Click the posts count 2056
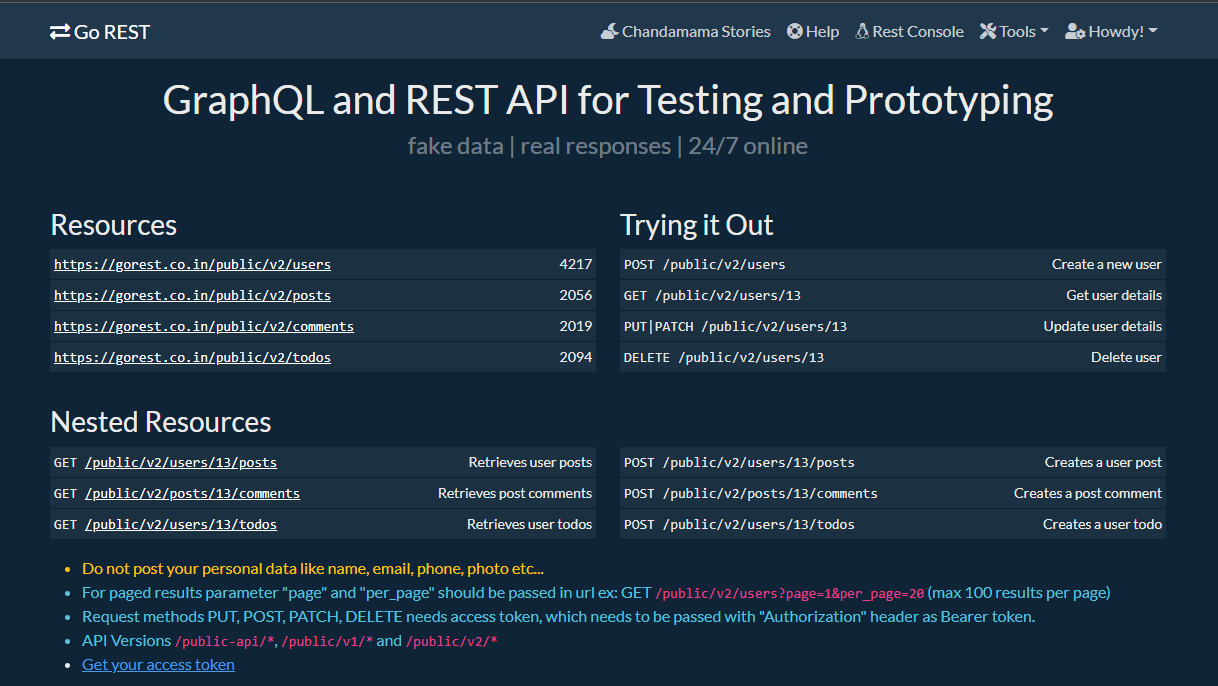The height and width of the screenshot is (686, 1218). (x=576, y=296)
